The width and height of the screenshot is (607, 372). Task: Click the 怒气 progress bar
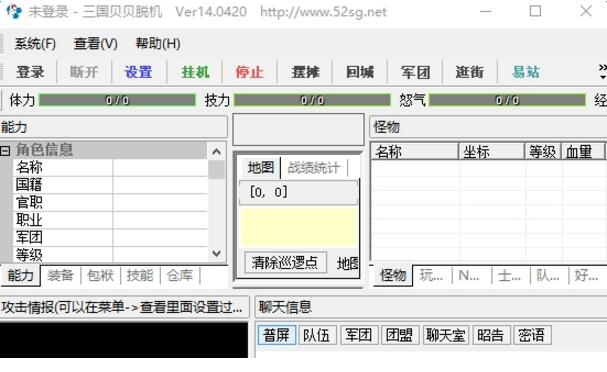coord(508,100)
